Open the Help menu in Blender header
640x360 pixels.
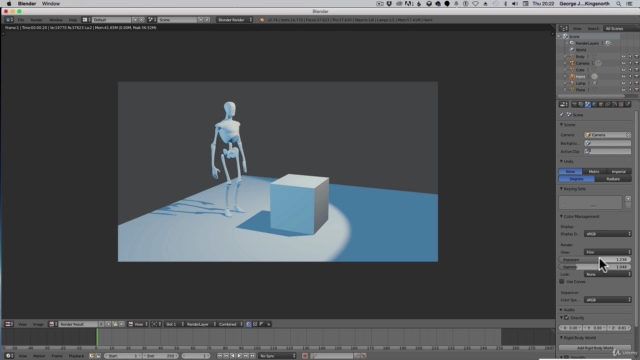coord(73,20)
